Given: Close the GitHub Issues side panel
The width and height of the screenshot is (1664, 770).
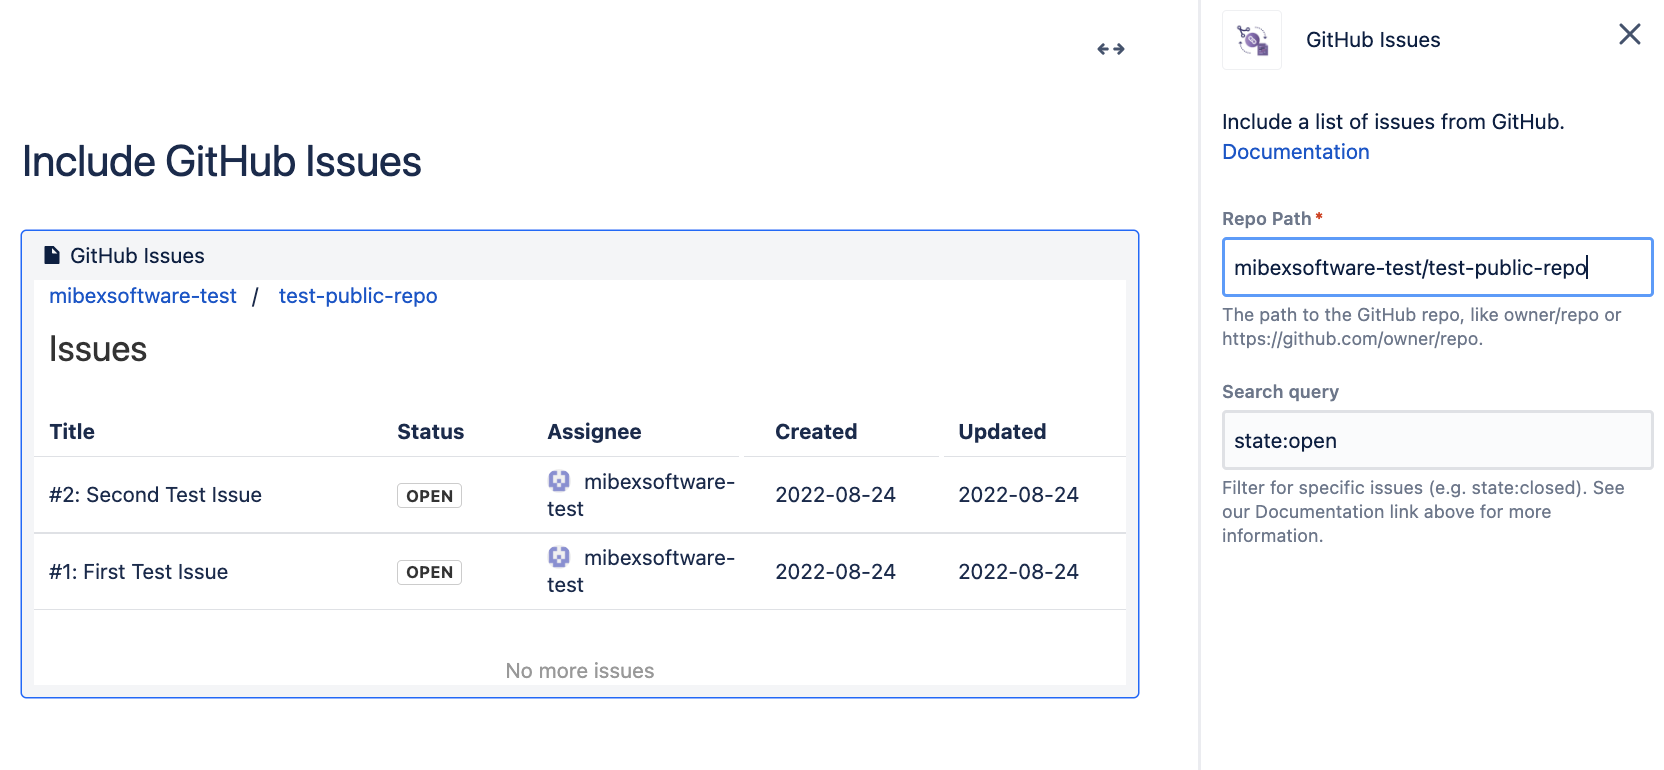Looking at the screenshot, I should pos(1629,35).
